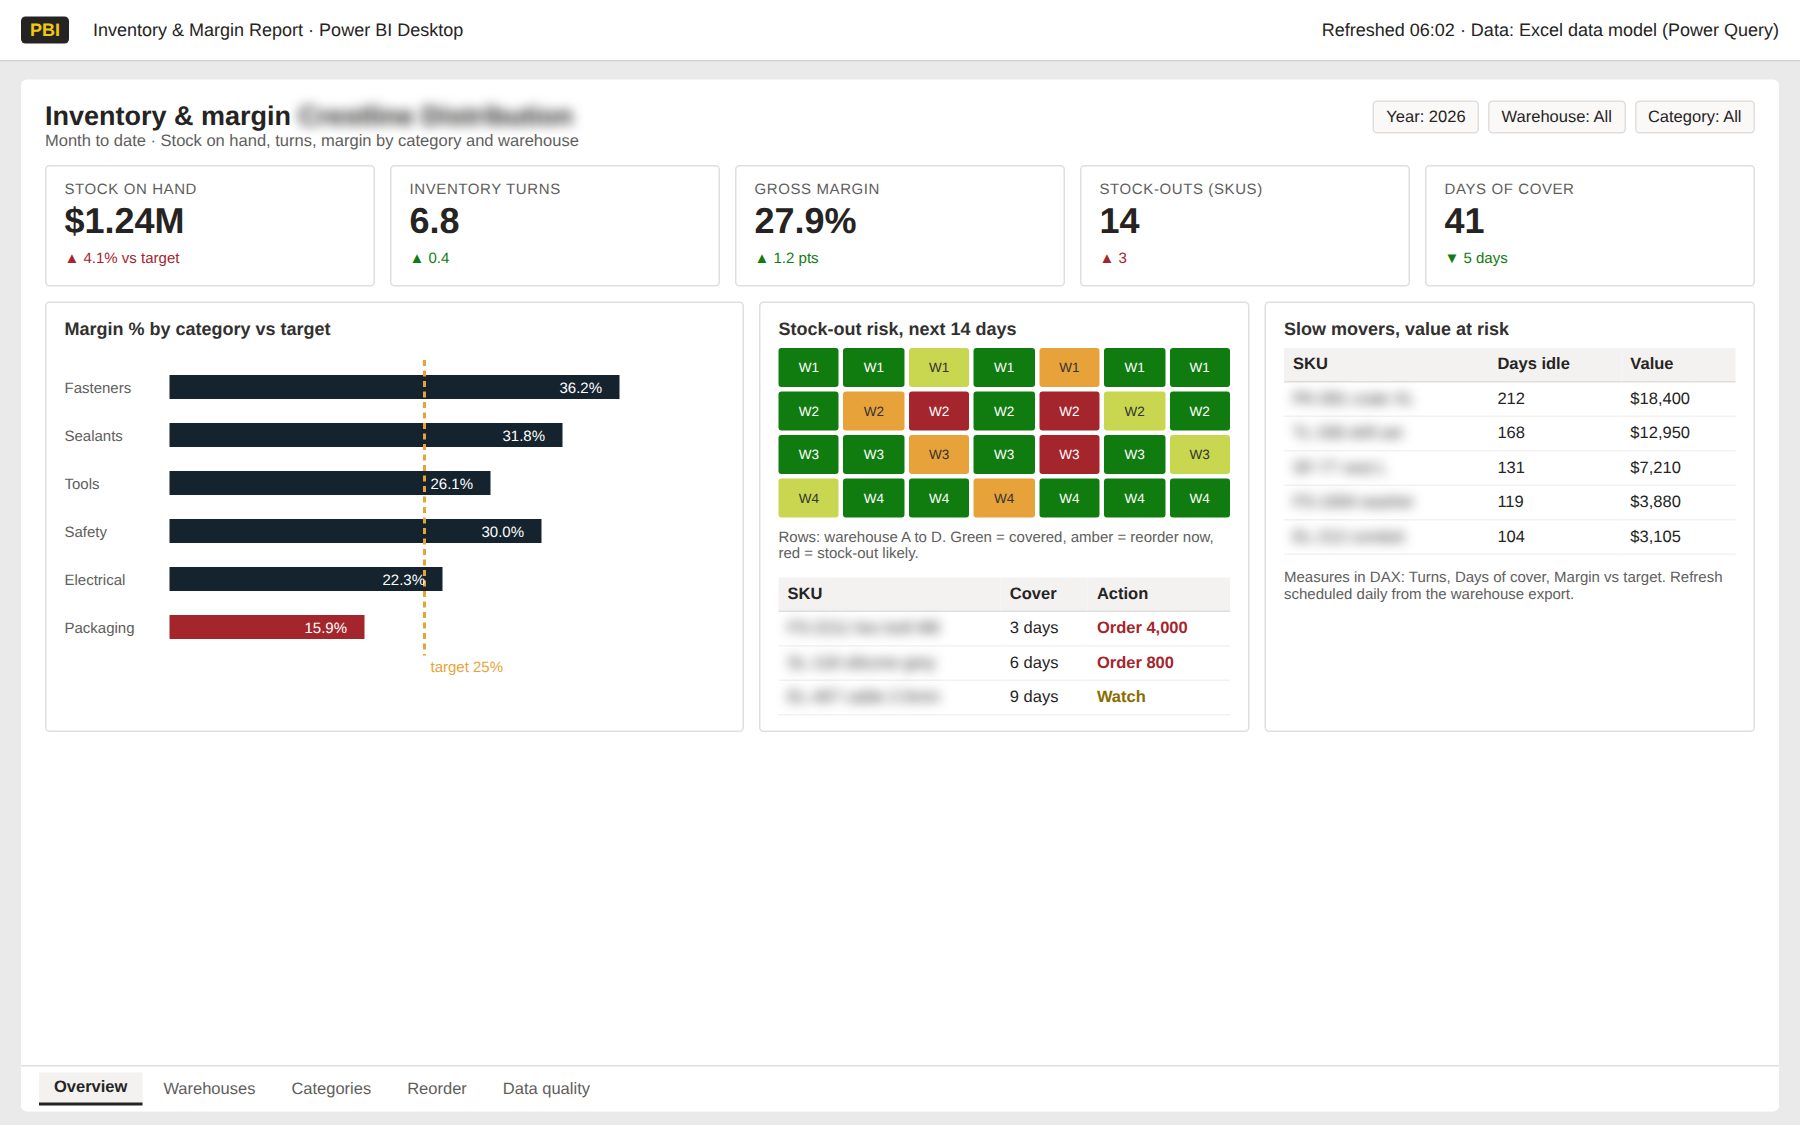Open the Data quality tab
This screenshot has width=1800, height=1125.
tap(546, 1088)
